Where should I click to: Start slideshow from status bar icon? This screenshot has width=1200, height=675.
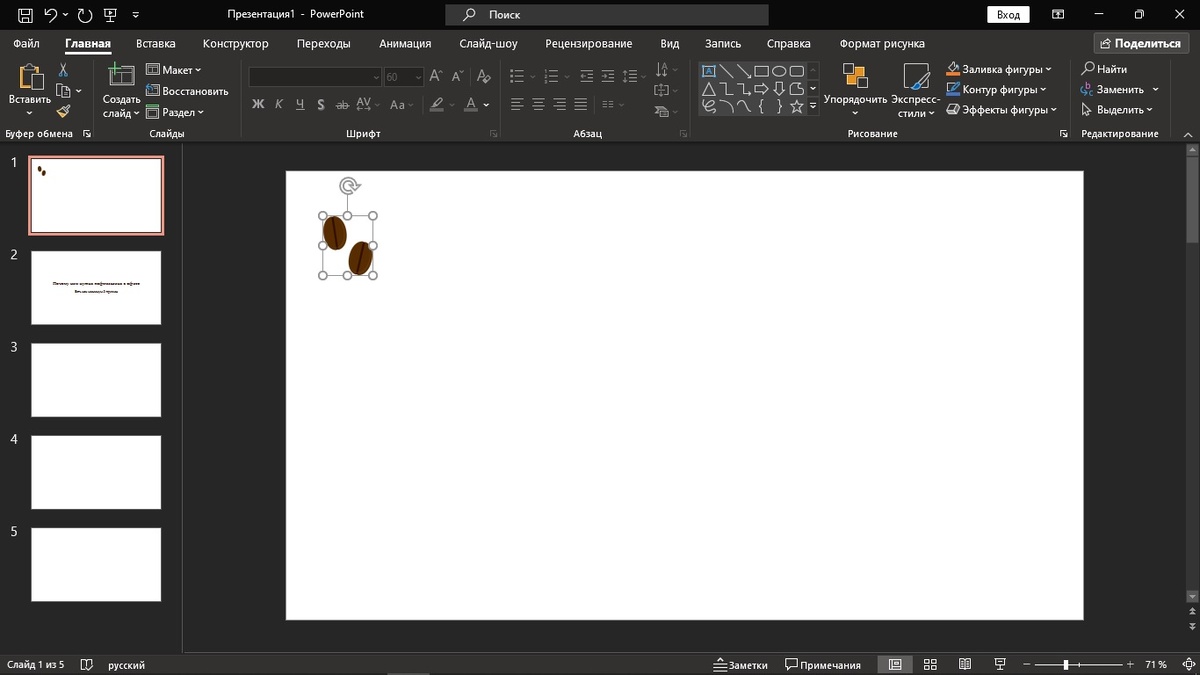[x=1000, y=665]
